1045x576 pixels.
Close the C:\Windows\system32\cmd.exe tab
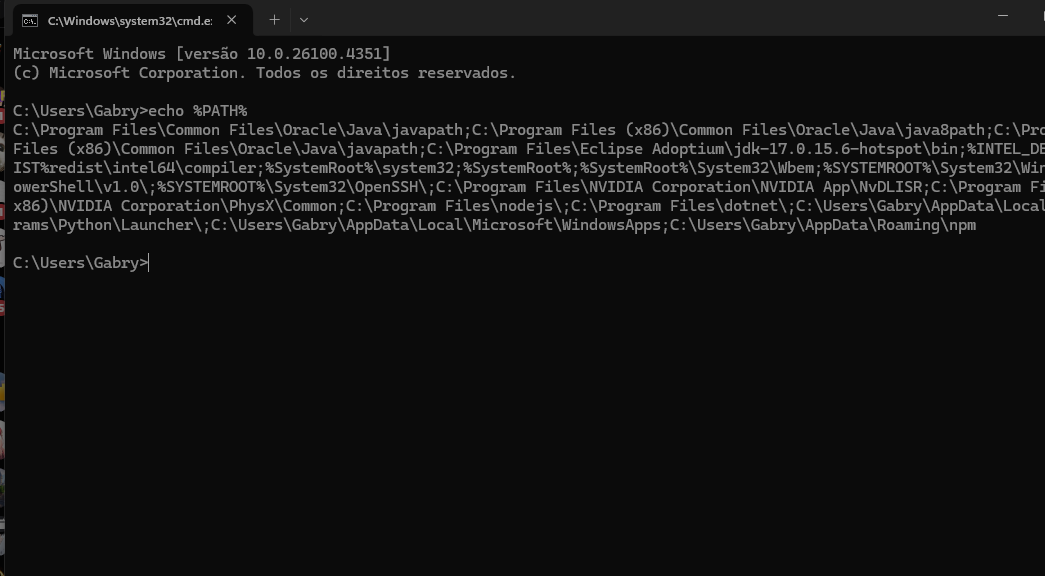(231, 20)
